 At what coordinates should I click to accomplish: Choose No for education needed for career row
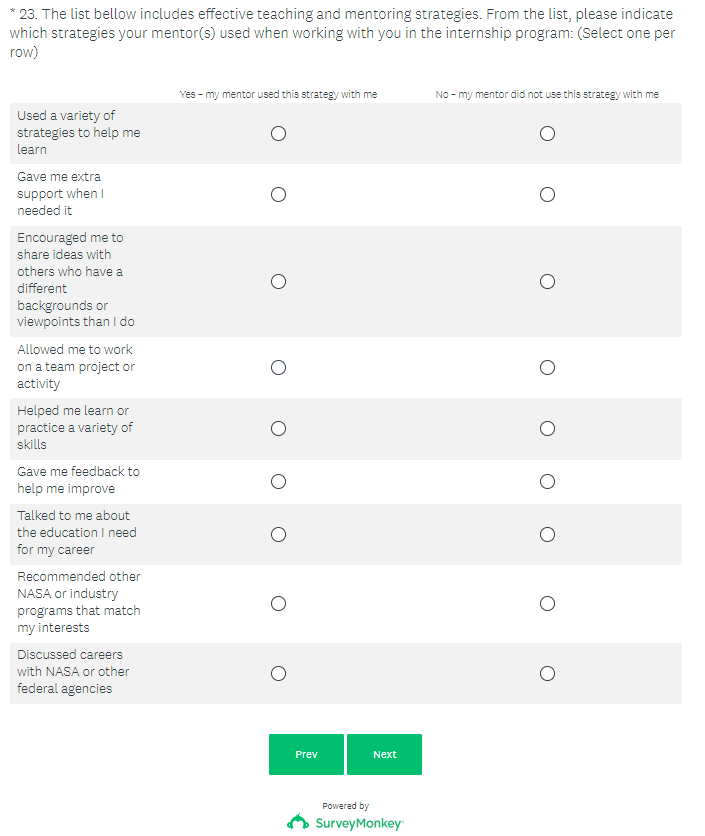pyautogui.click(x=547, y=534)
